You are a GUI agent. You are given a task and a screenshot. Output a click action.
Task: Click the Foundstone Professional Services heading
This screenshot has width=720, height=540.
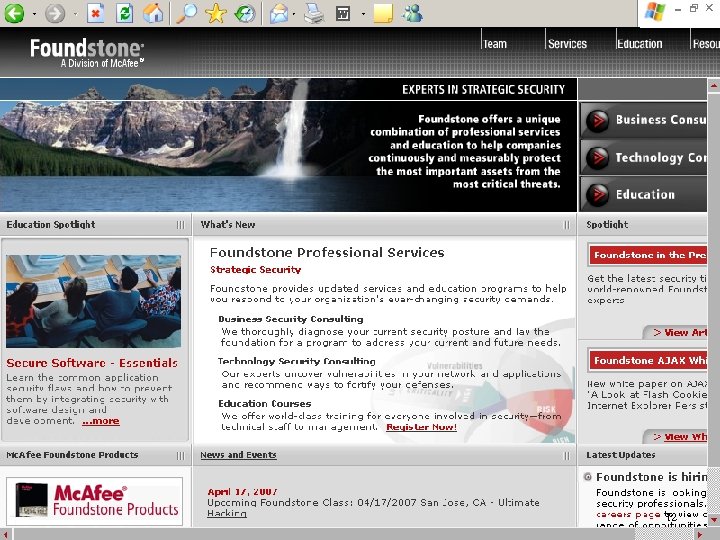click(x=327, y=252)
